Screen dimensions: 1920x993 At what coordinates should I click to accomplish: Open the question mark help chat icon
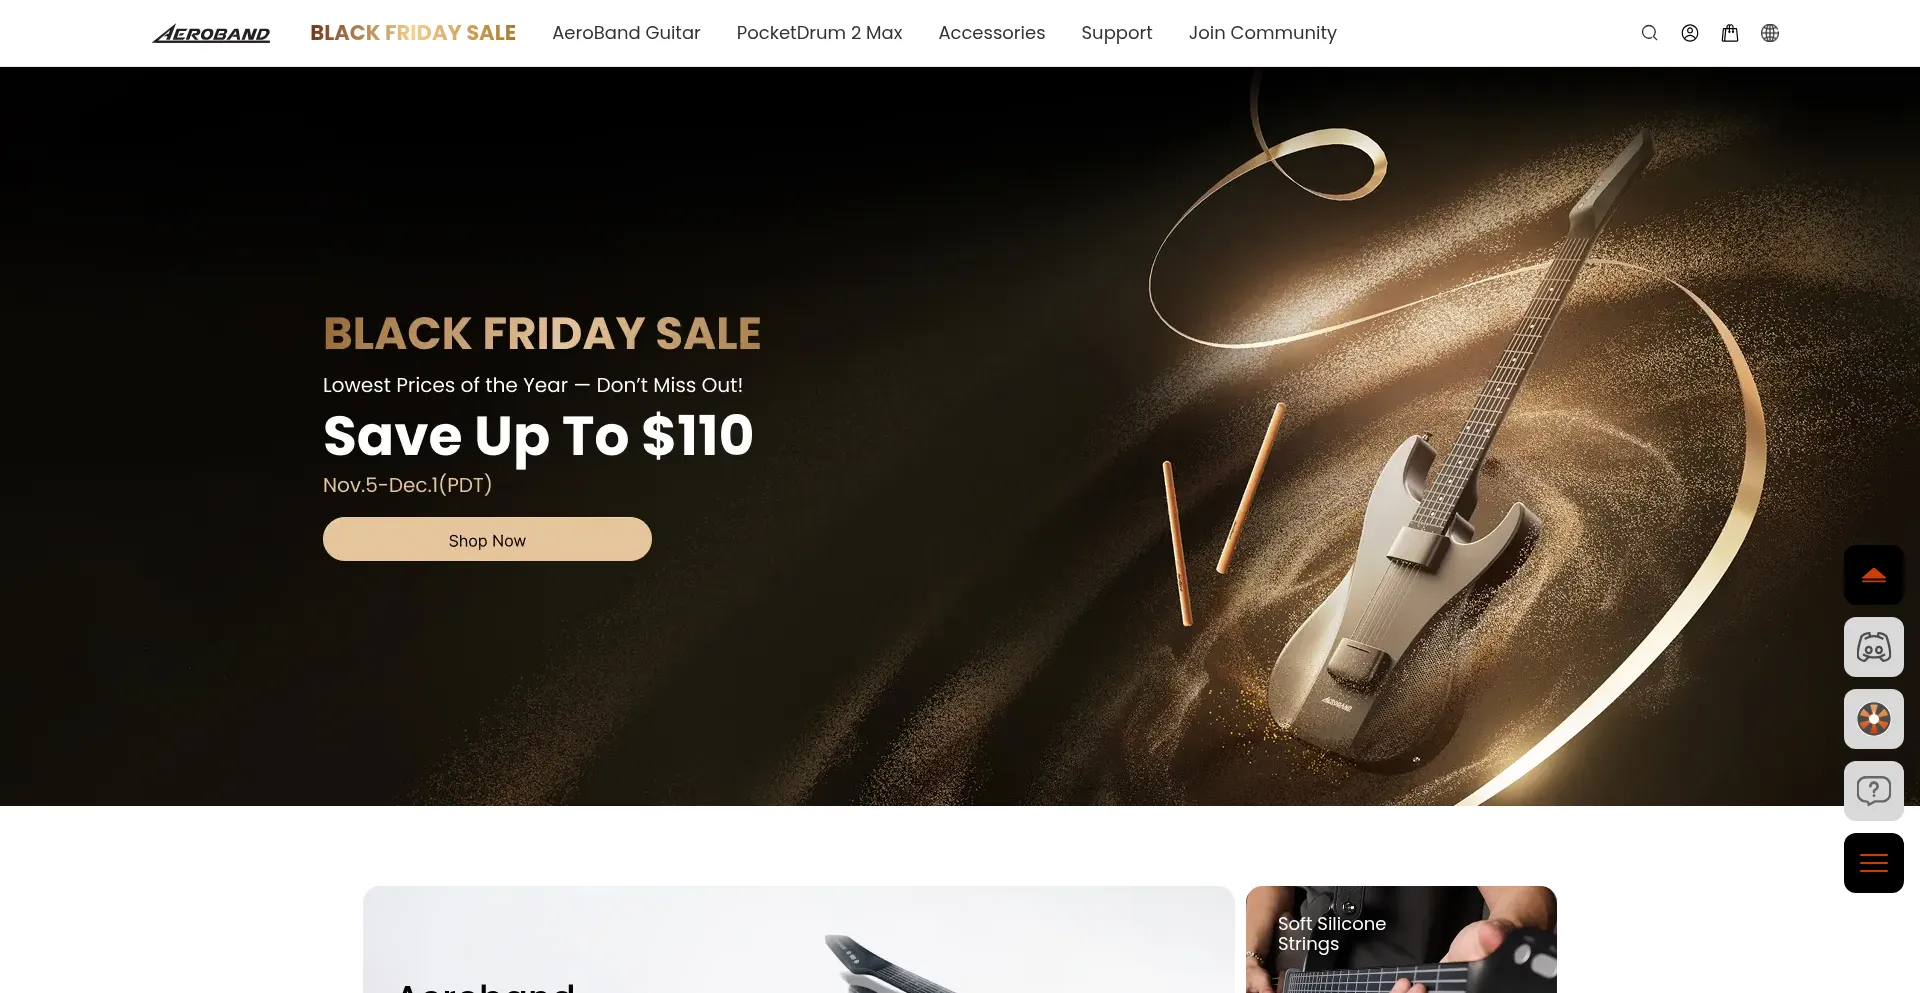coord(1874,791)
